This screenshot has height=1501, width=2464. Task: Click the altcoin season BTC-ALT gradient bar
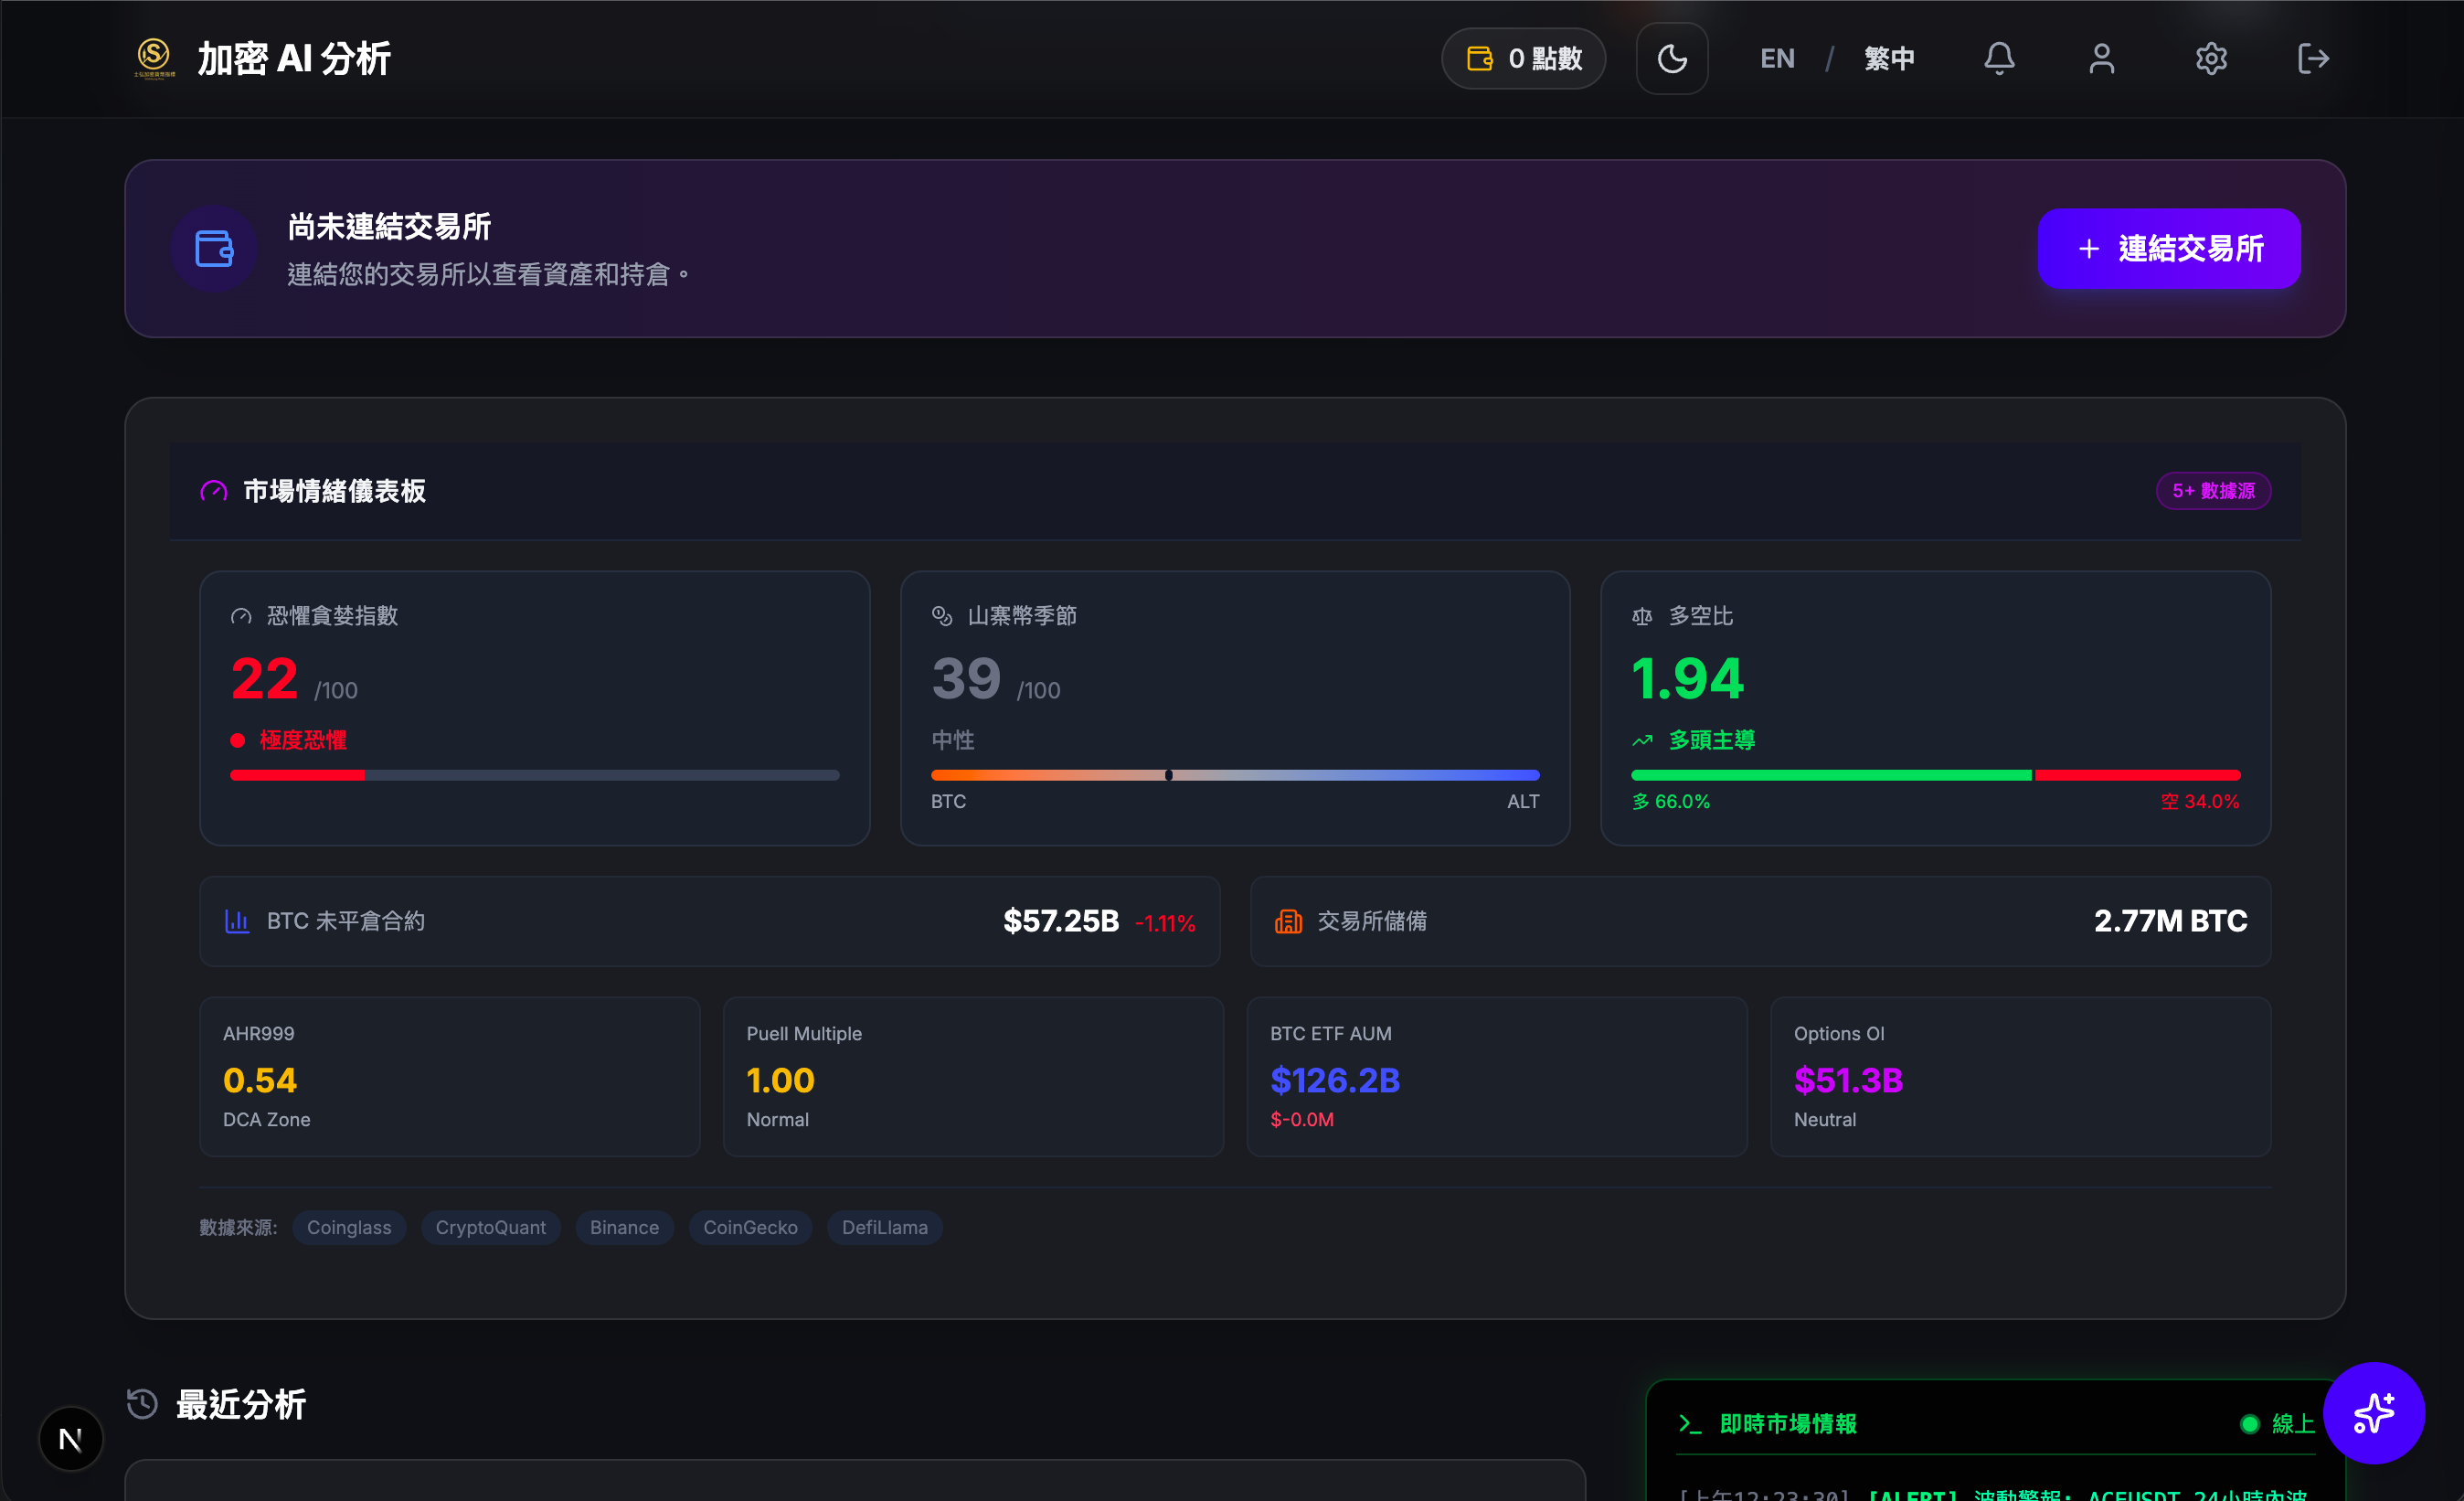point(1234,775)
